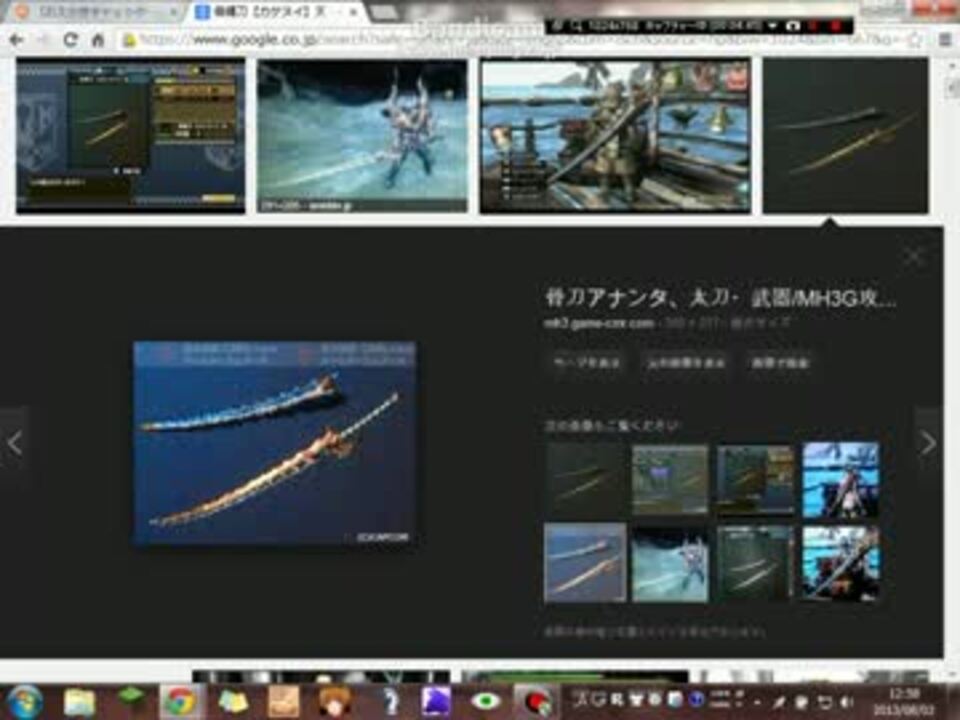Screen dimensions: 960x720
Task: Click the third button under image title
Action: (x=780, y=363)
